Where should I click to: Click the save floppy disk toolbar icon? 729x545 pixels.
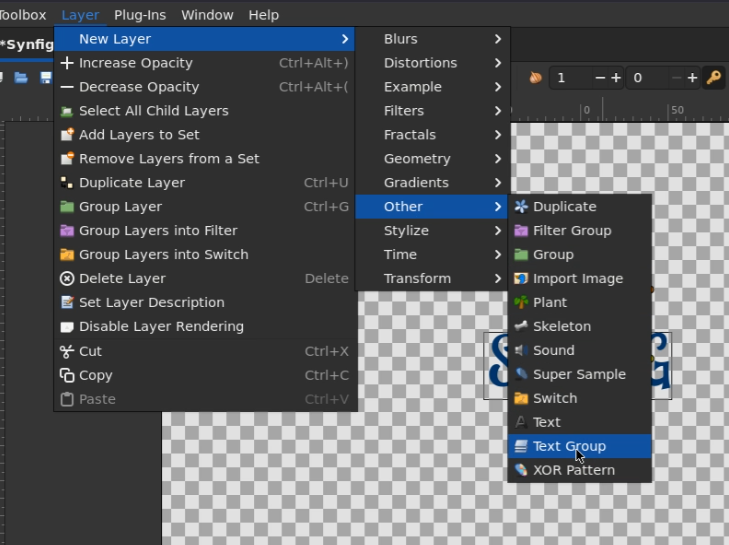pos(46,77)
